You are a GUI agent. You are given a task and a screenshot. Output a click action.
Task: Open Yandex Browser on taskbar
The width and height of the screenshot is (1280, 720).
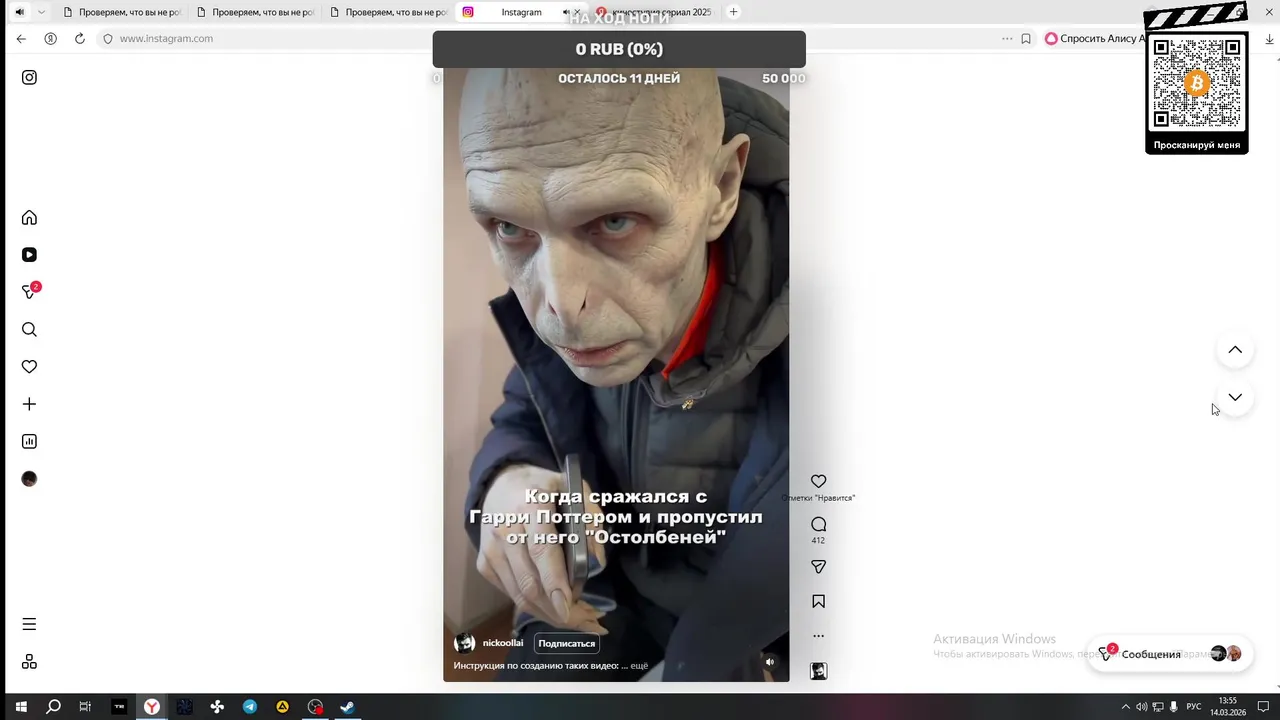[x=151, y=707]
